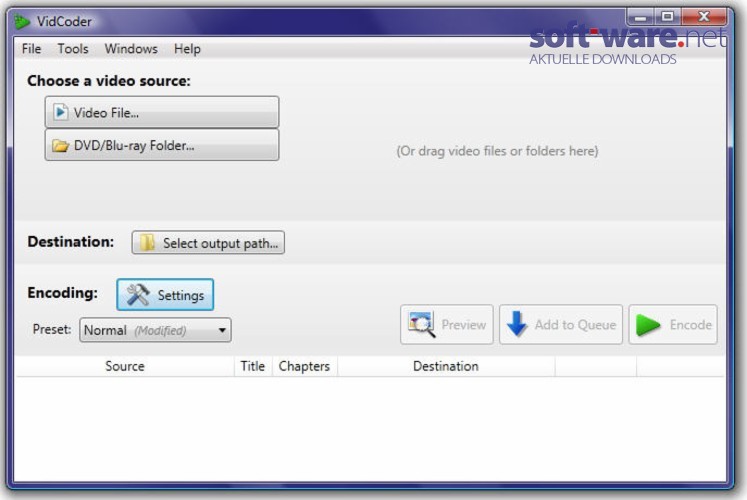This screenshot has width=747, height=500.
Task: Expand the Preset dropdown showing Normal
Action: point(155,330)
